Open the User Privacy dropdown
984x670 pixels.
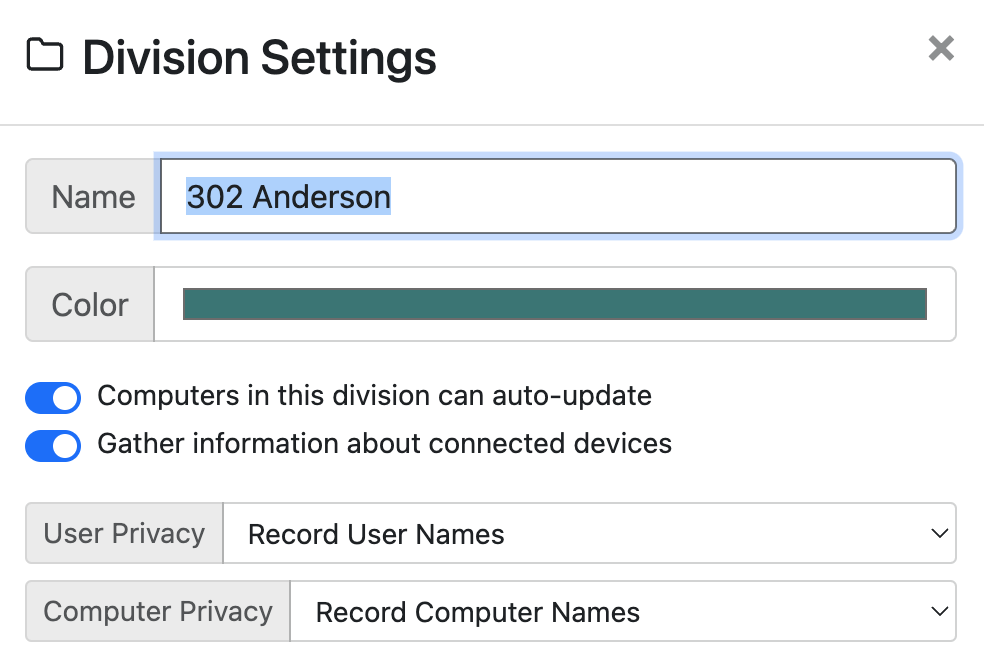pos(589,533)
